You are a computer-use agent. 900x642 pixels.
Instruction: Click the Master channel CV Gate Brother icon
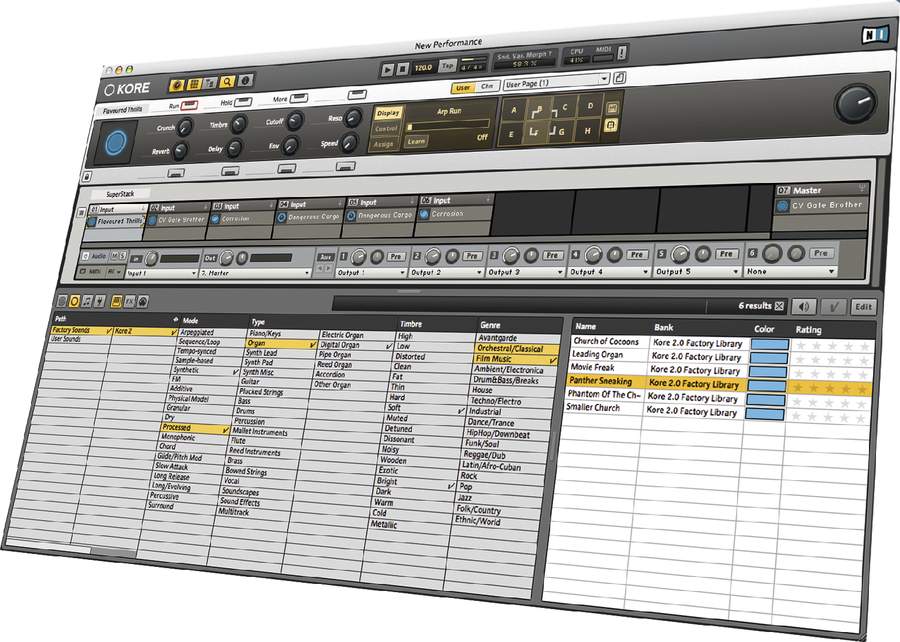(782, 206)
